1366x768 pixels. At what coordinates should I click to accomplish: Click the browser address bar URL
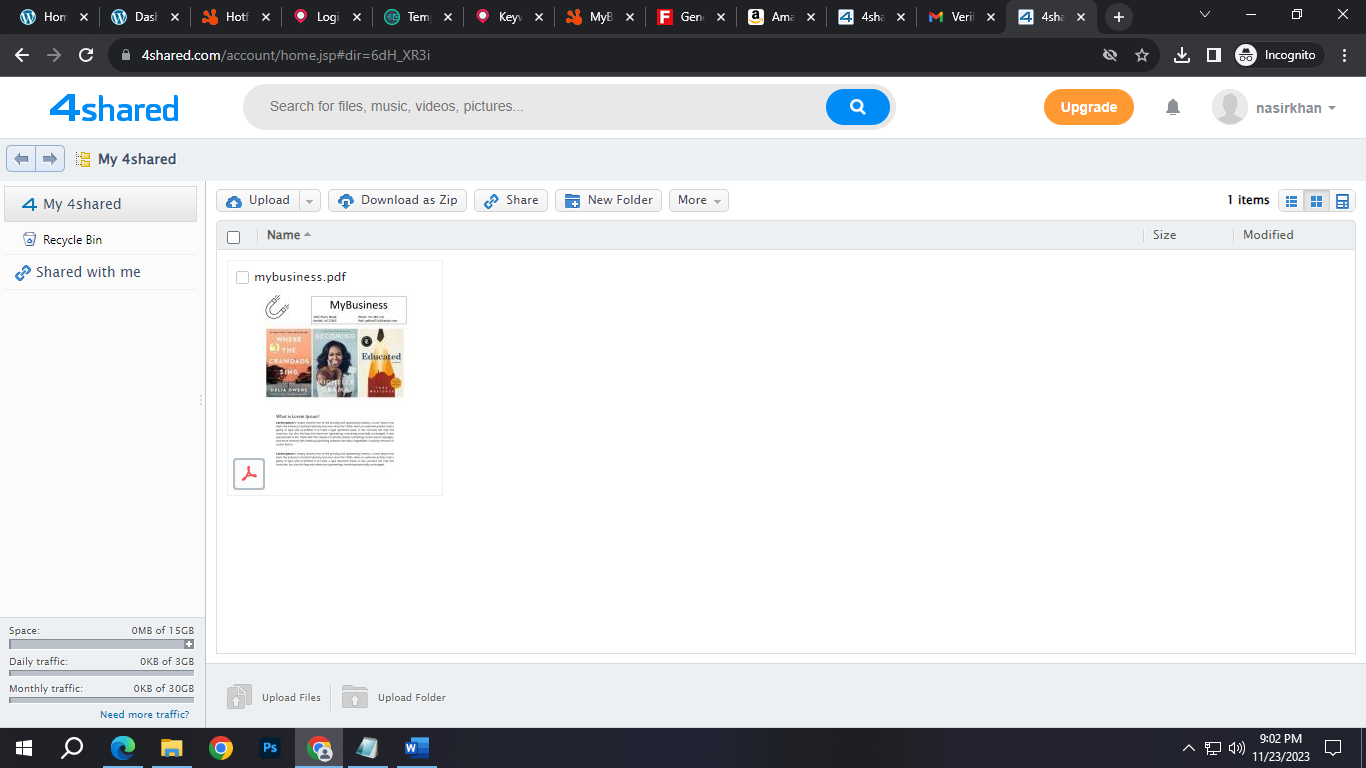pos(286,55)
